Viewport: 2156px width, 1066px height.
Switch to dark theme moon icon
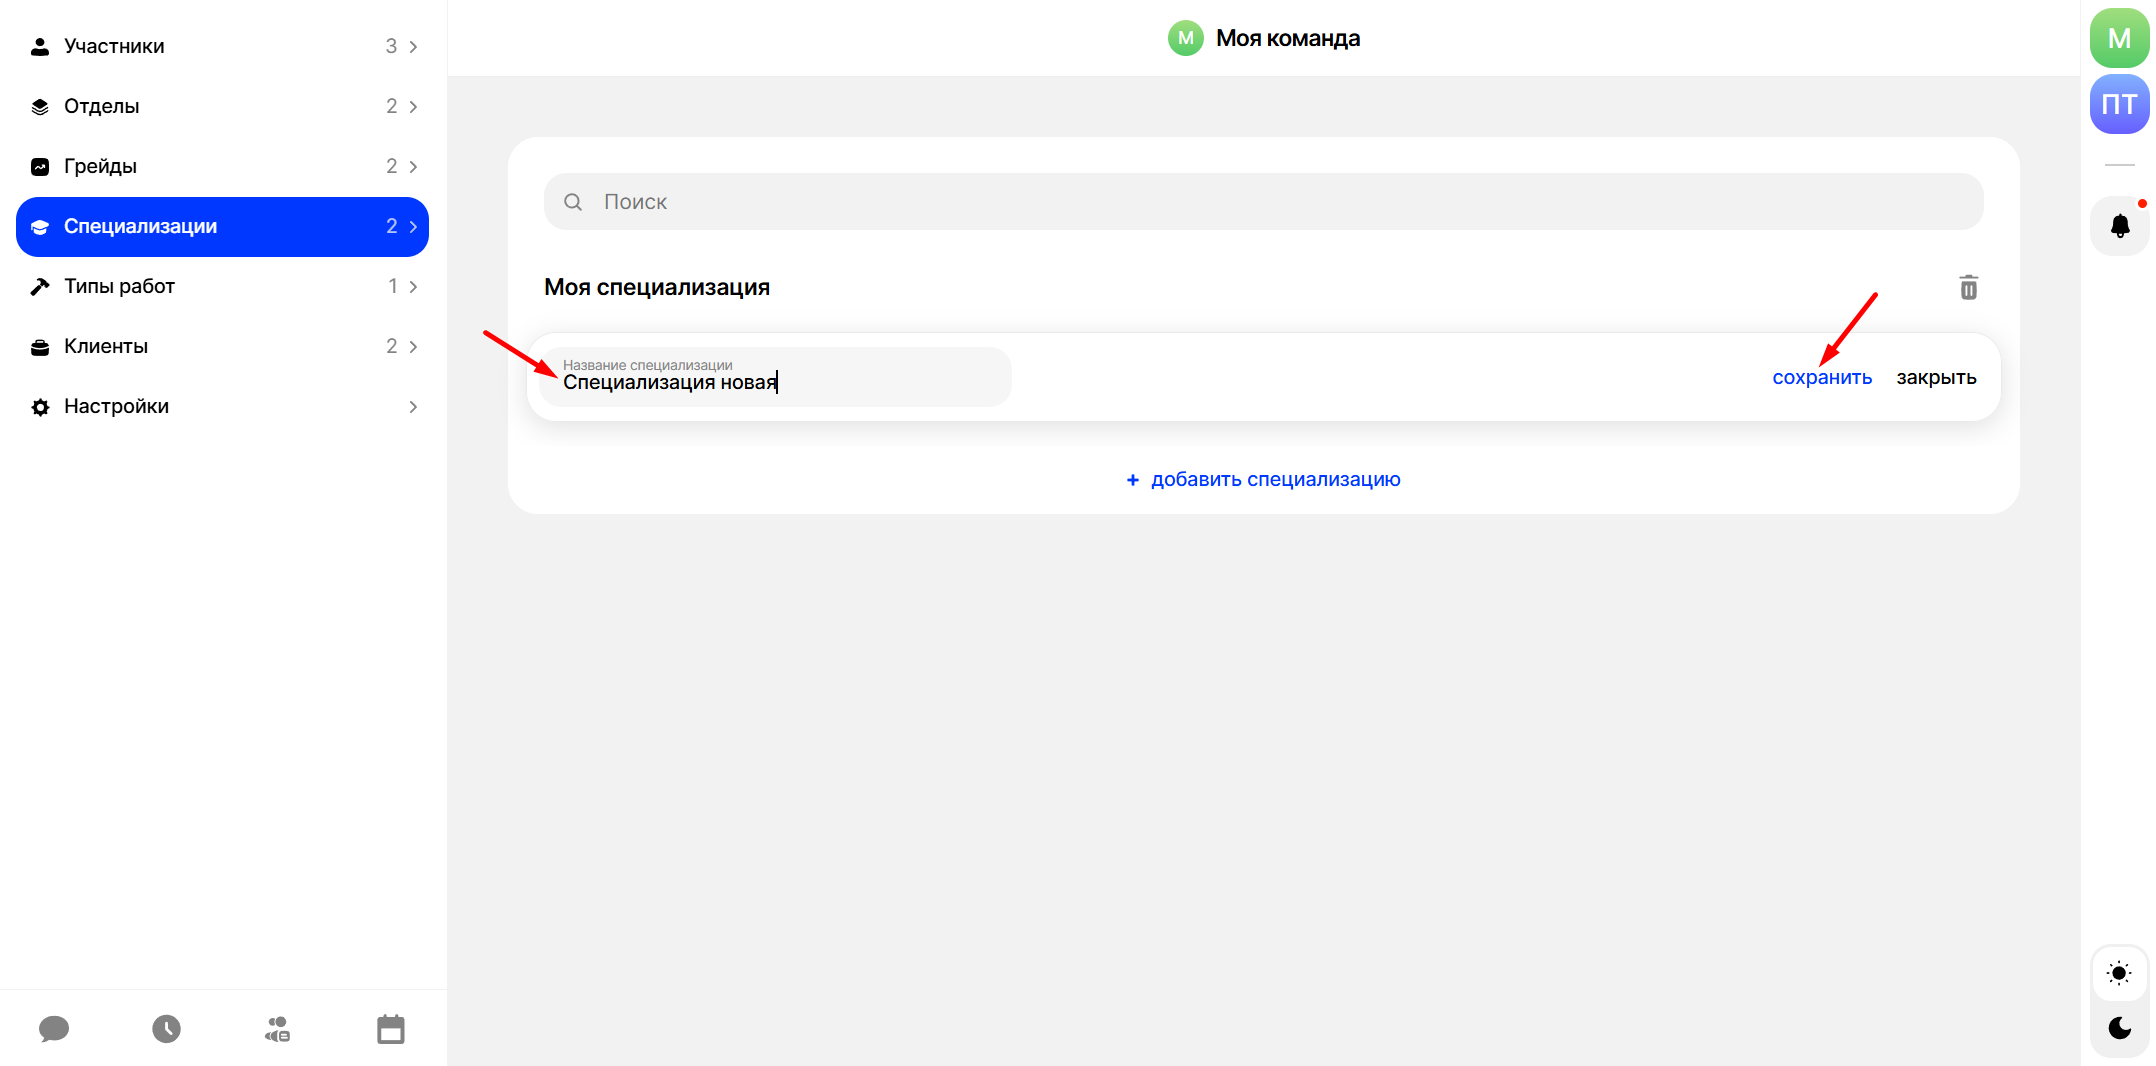click(2119, 1028)
